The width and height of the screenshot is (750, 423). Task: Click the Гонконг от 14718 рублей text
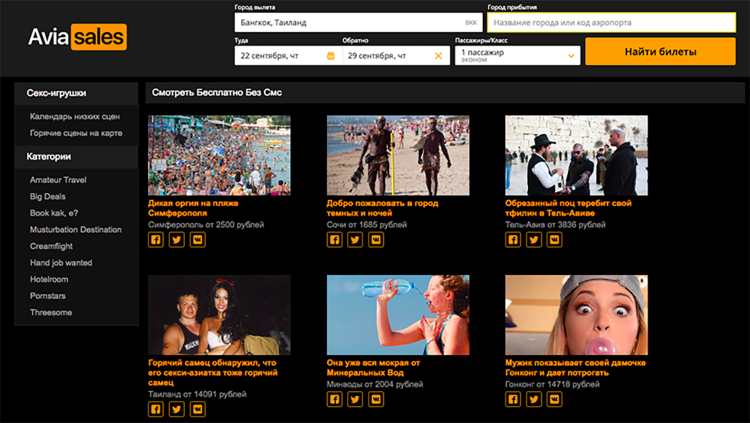click(552, 384)
